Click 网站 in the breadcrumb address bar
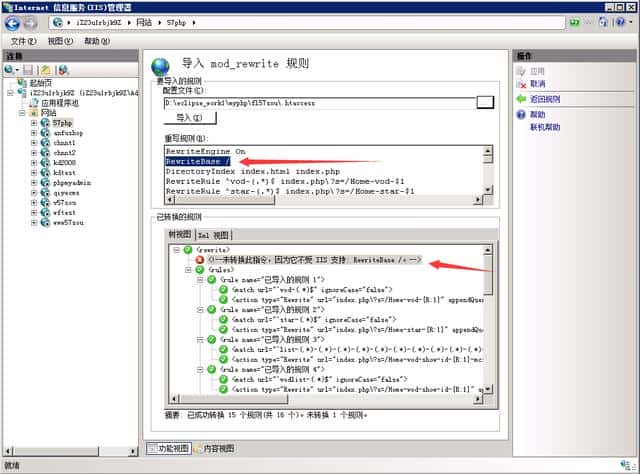The height and width of the screenshot is (474, 640). [x=144, y=22]
